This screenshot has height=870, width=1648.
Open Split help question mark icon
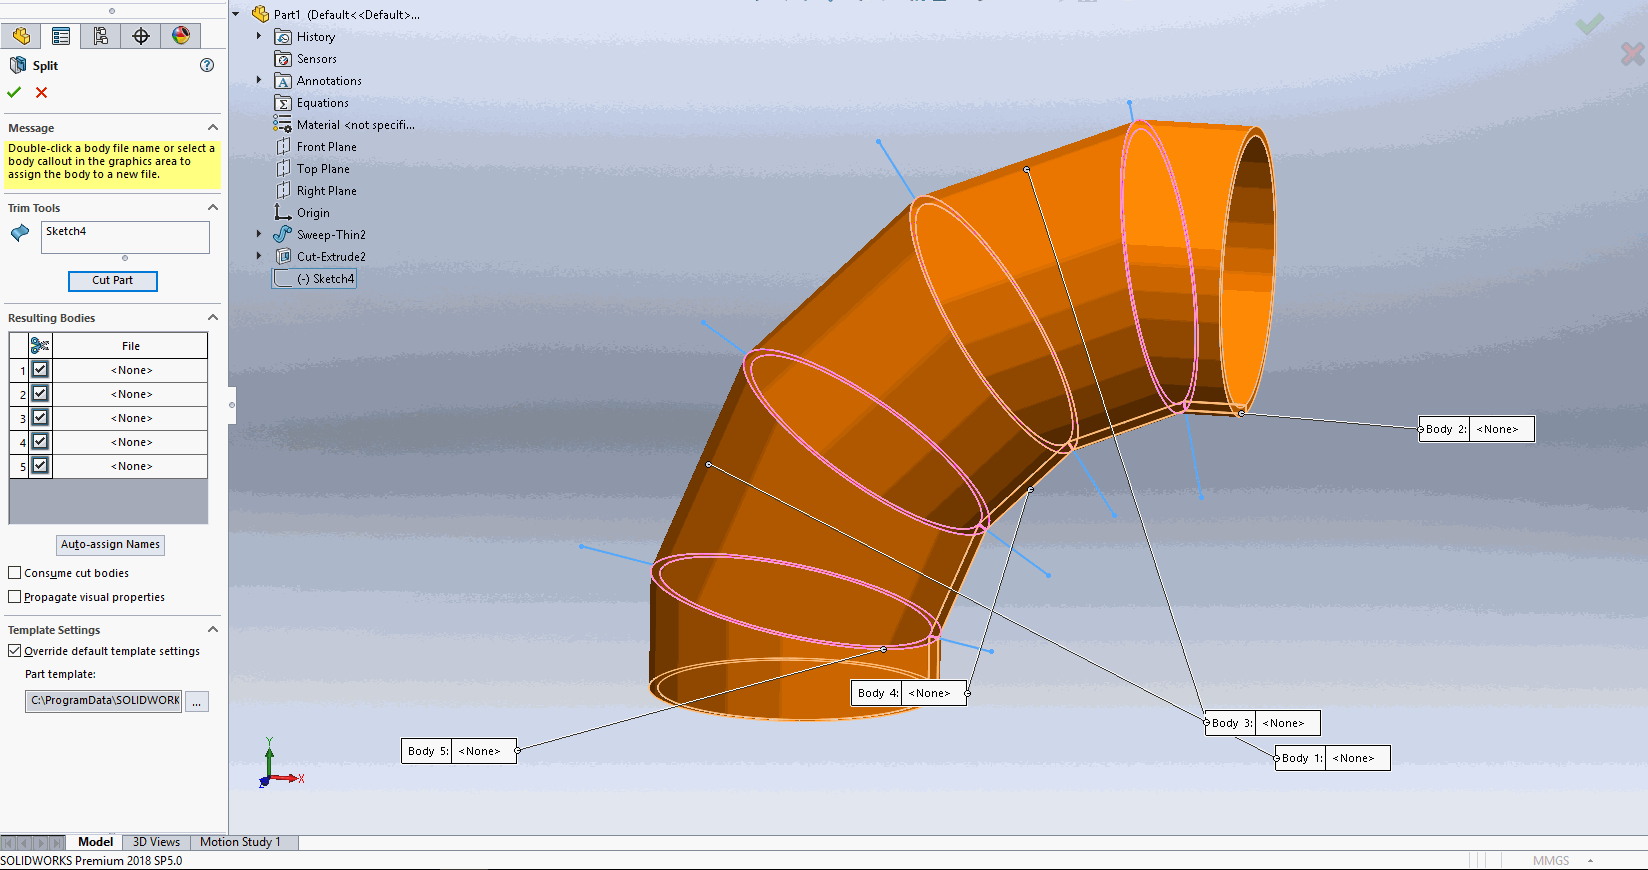click(207, 65)
